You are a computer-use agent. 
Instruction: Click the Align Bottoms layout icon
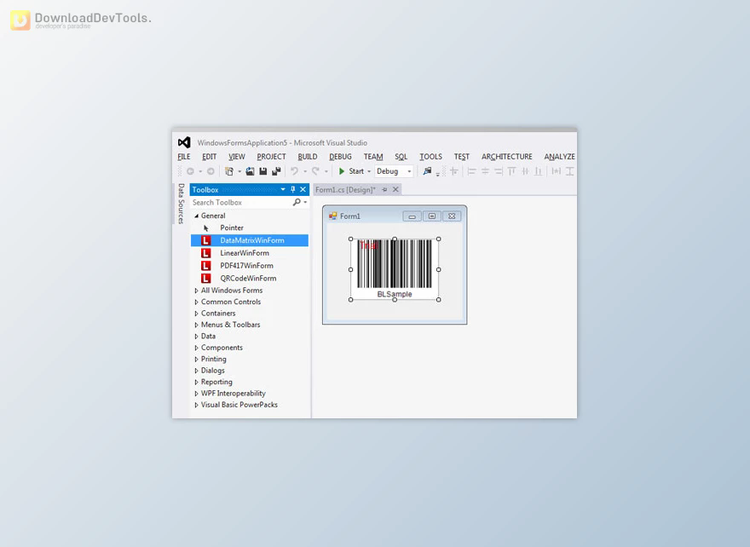point(539,171)
